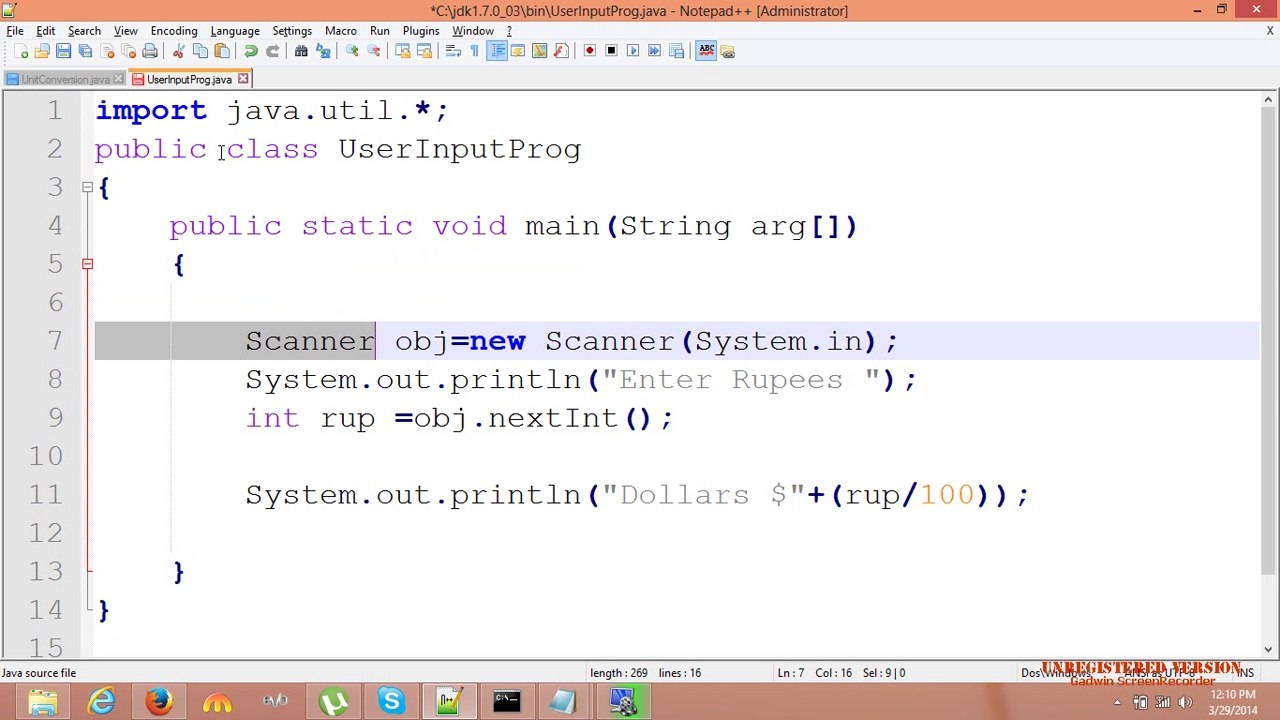Toggle synchronize vertical scrolling
Viewport: 1280px width, 720px height.
(x=402, y=51)
